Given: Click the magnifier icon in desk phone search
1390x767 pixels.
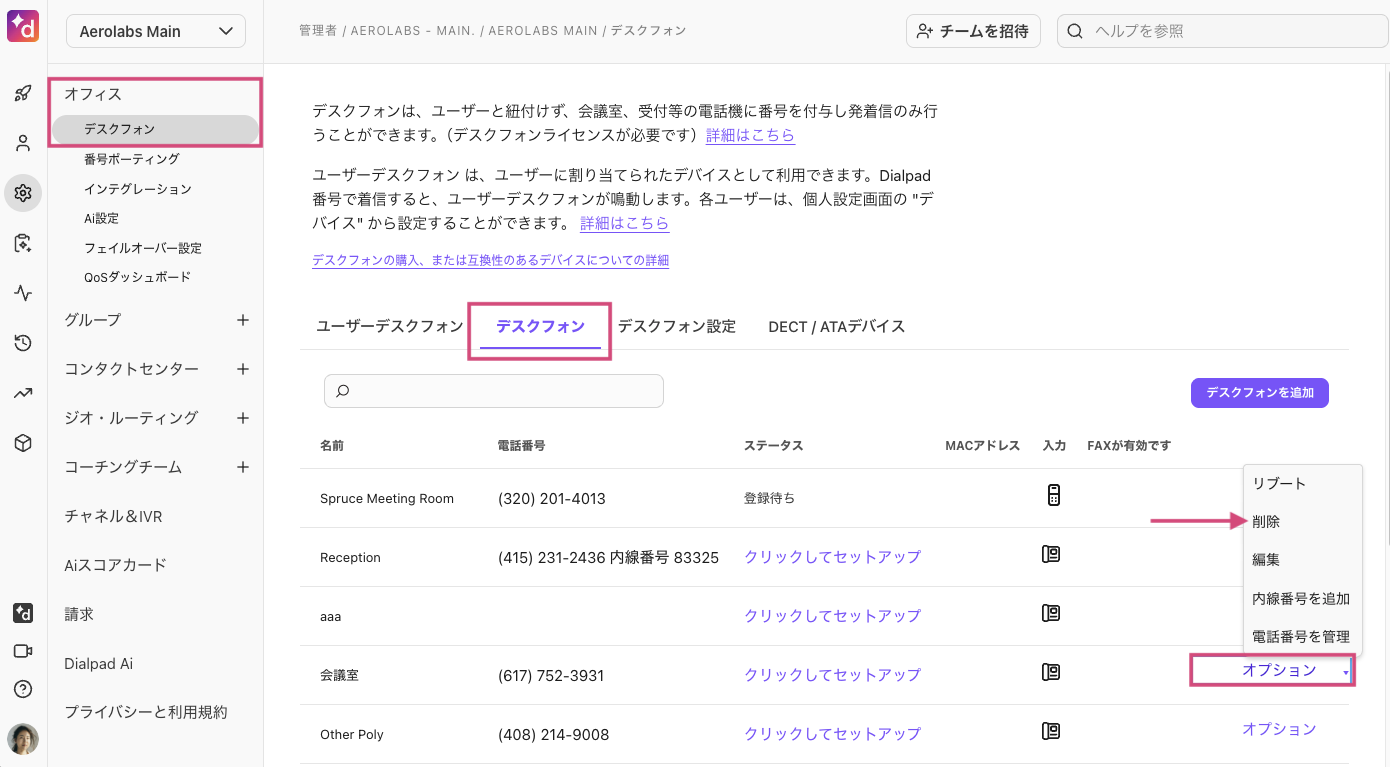Looking at the screenshot, I should click(x=343, y=391).
